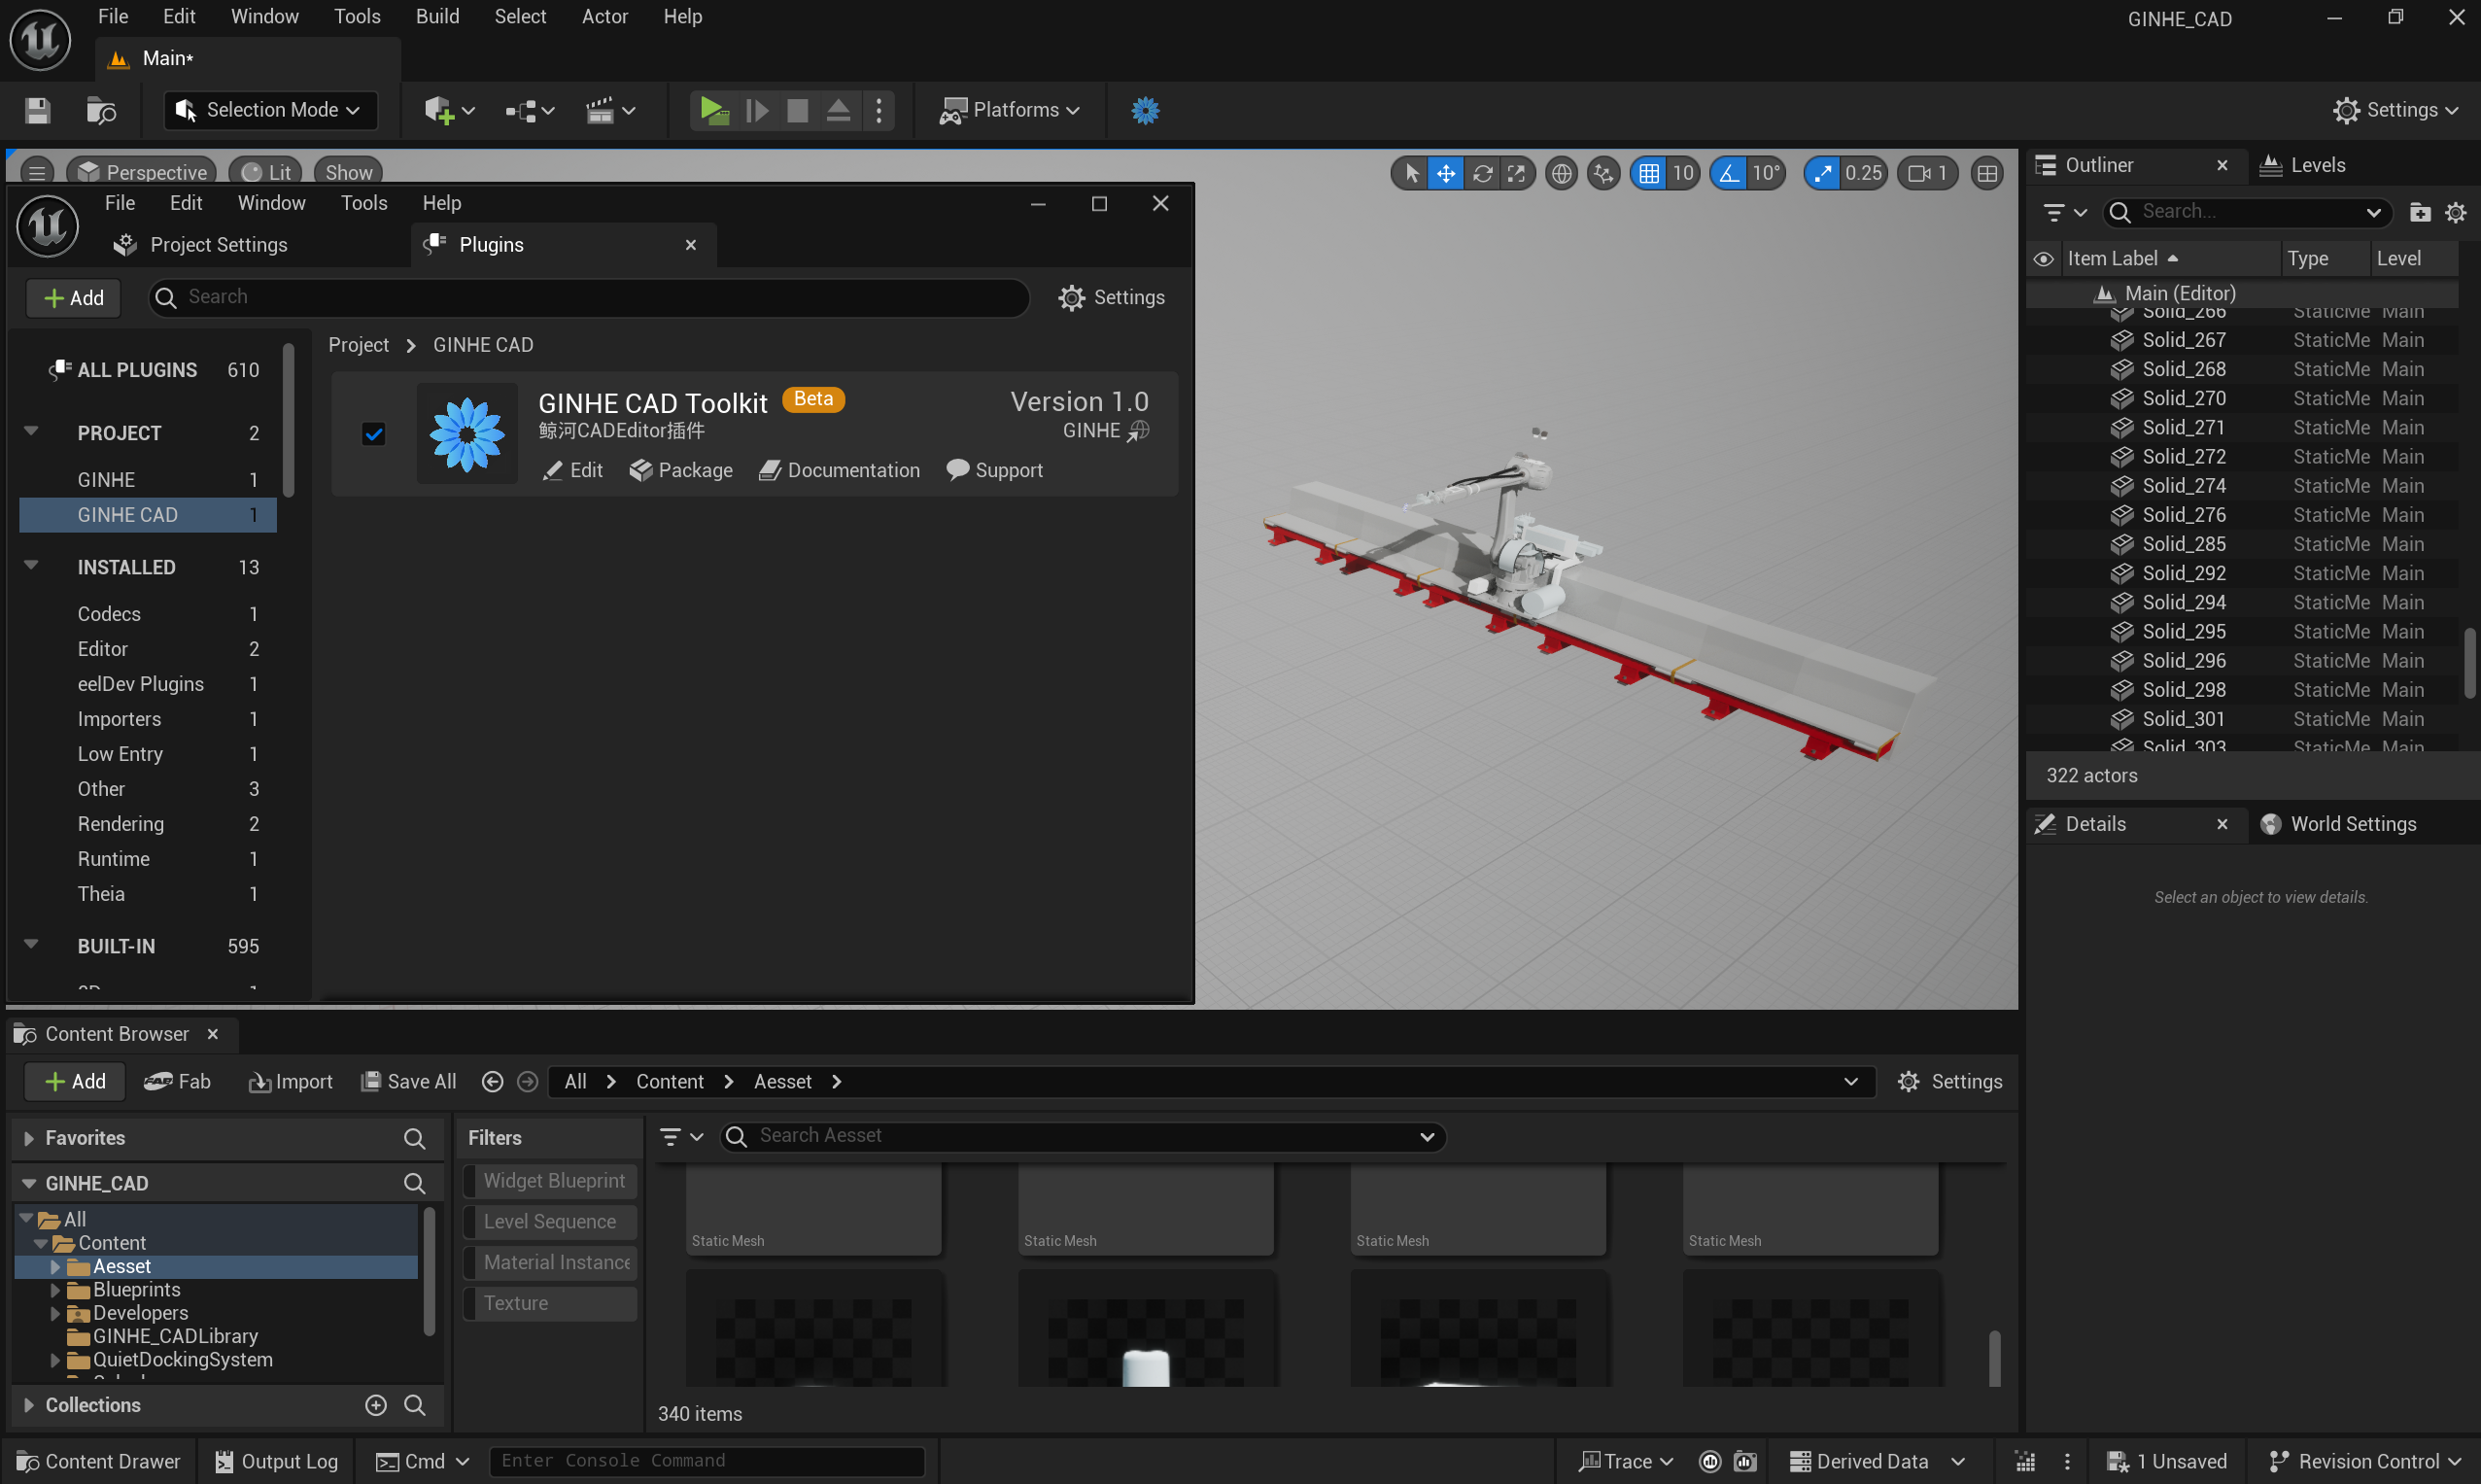This screenshot has width=2481, height=1484.
Task: Click the add folder icon in Outliner
Action: (x=2419, y=212)
